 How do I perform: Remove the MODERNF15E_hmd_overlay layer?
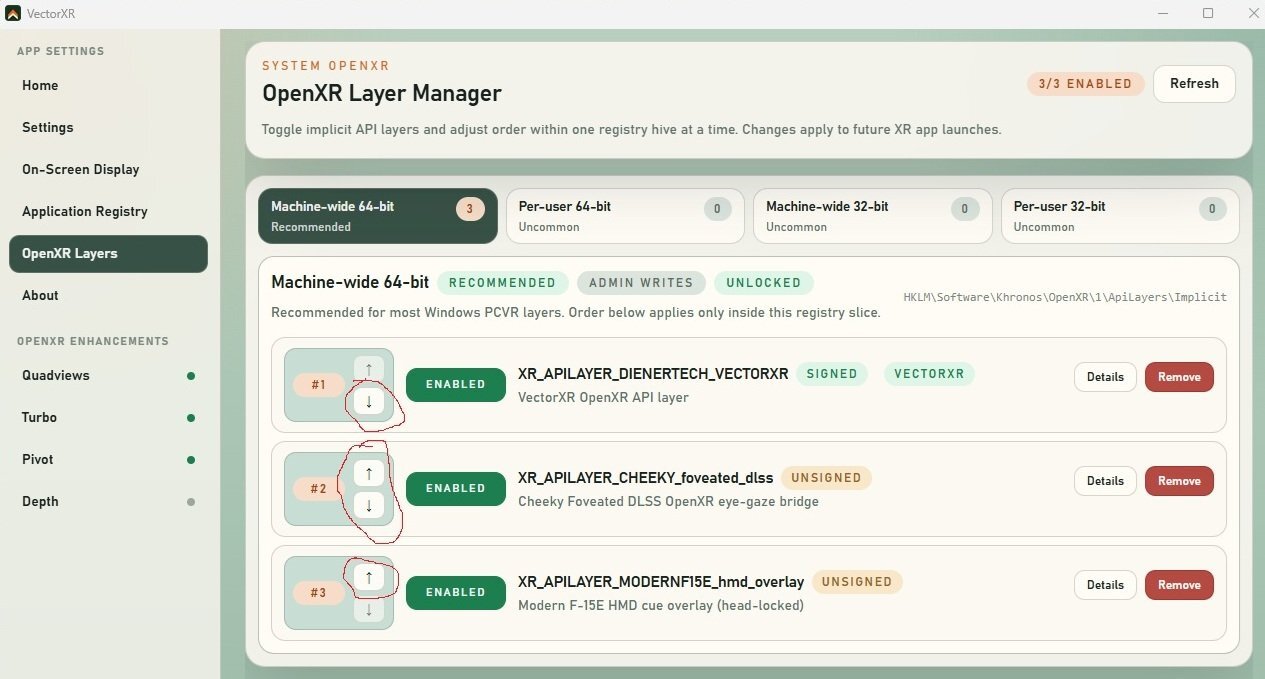[x=1179, y=585]
